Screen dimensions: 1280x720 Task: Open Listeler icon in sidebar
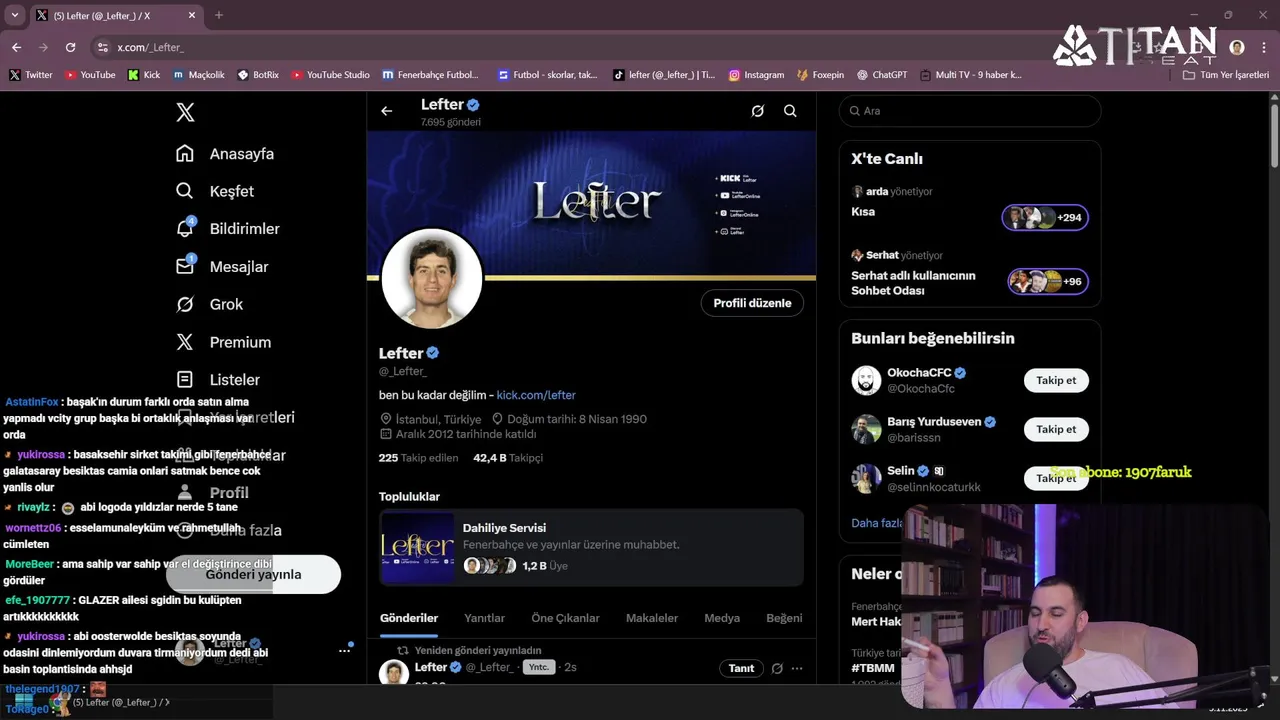[x=185, y=380]
